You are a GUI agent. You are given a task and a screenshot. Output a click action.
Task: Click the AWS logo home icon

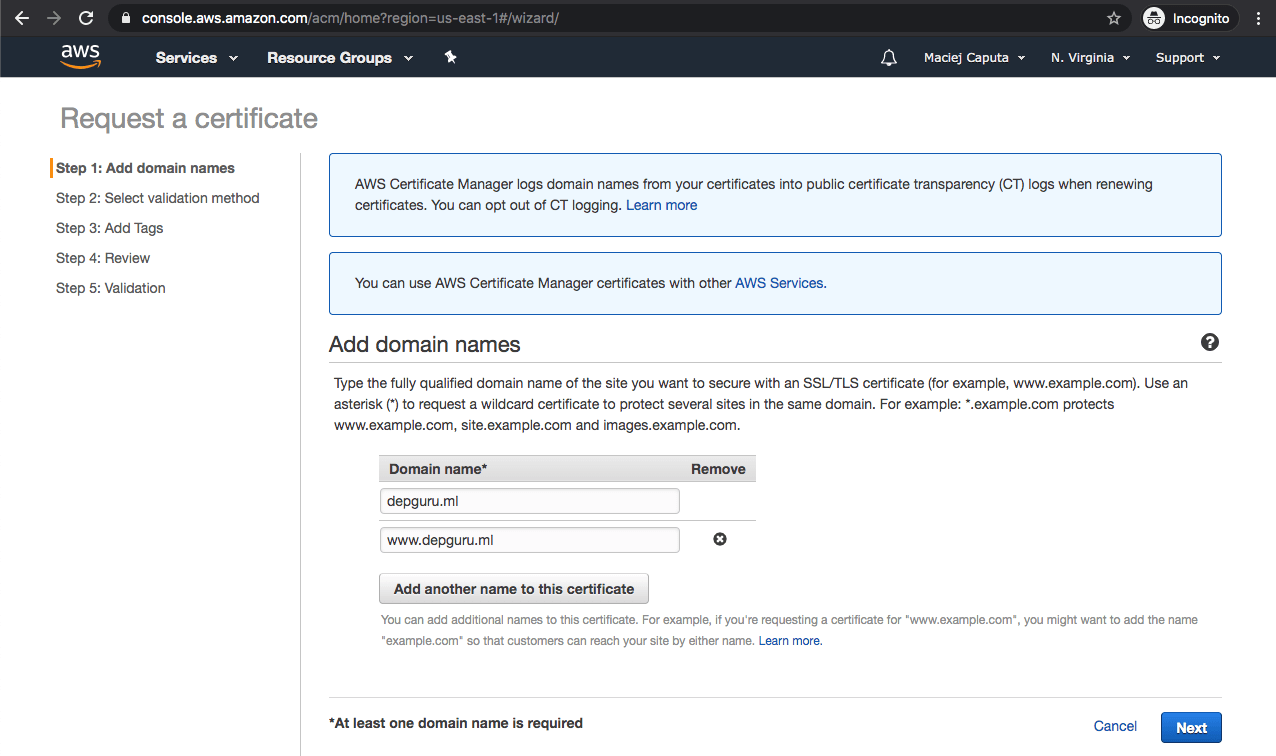(x=80, y=57)
